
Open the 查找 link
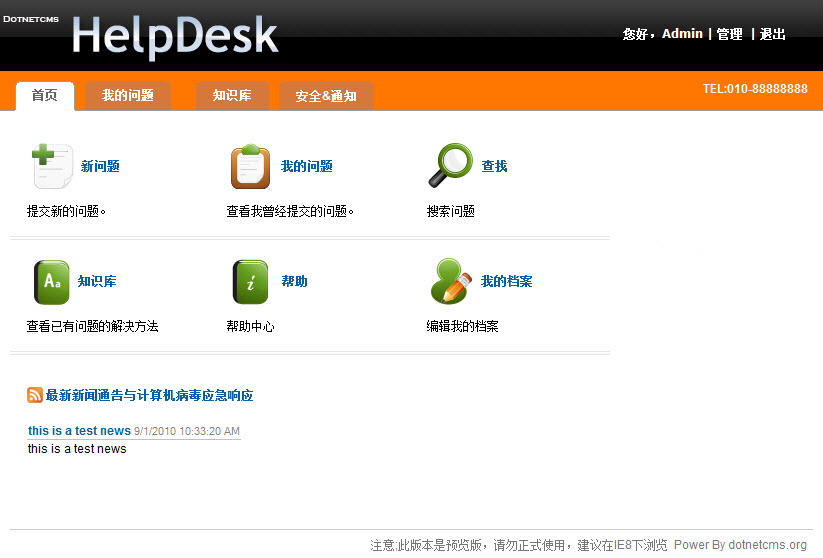(x=494, y=166)
